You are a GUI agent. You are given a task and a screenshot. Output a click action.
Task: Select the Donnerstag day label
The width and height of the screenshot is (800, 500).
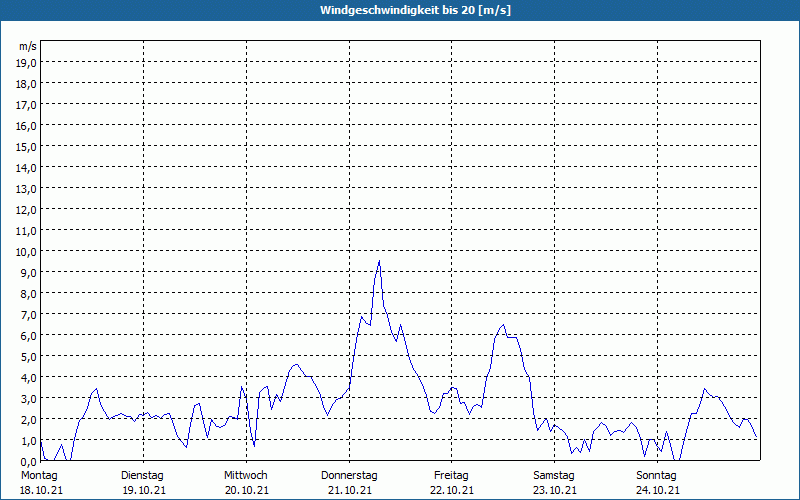[349, 476]
